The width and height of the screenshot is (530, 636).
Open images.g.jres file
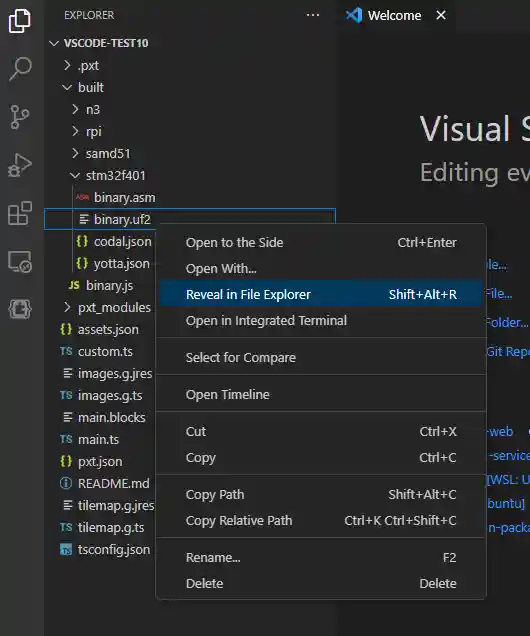pyautogui.click(x=115, y=374)
